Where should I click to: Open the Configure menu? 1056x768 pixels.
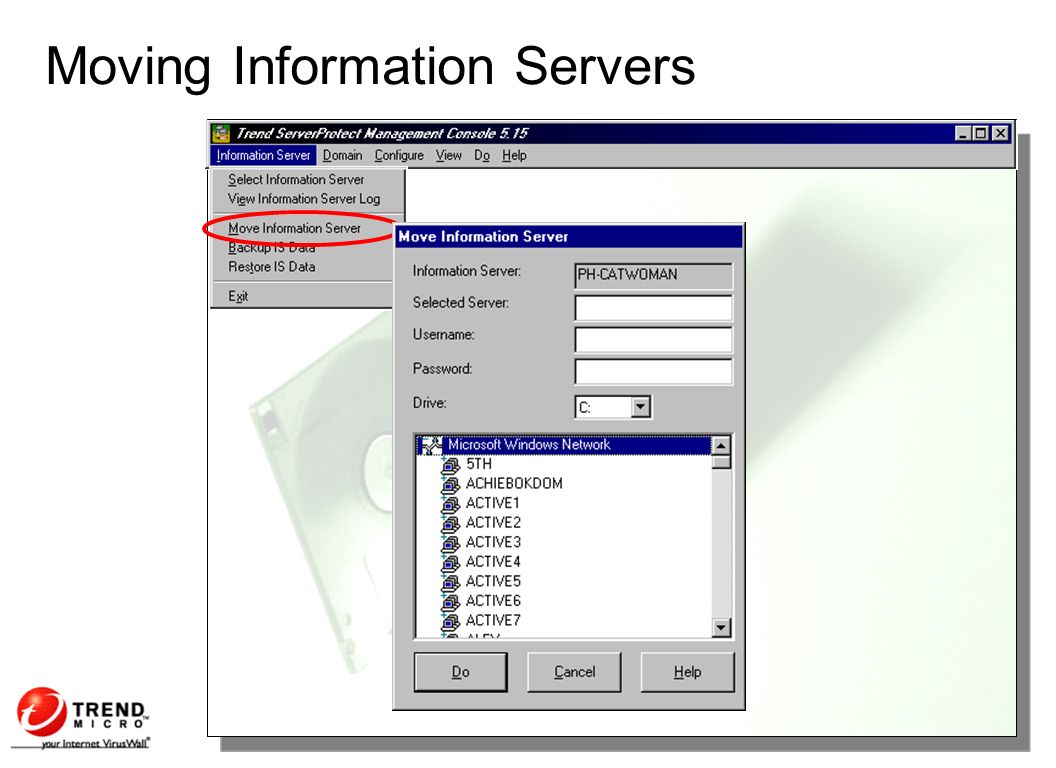tap(399, 156)
